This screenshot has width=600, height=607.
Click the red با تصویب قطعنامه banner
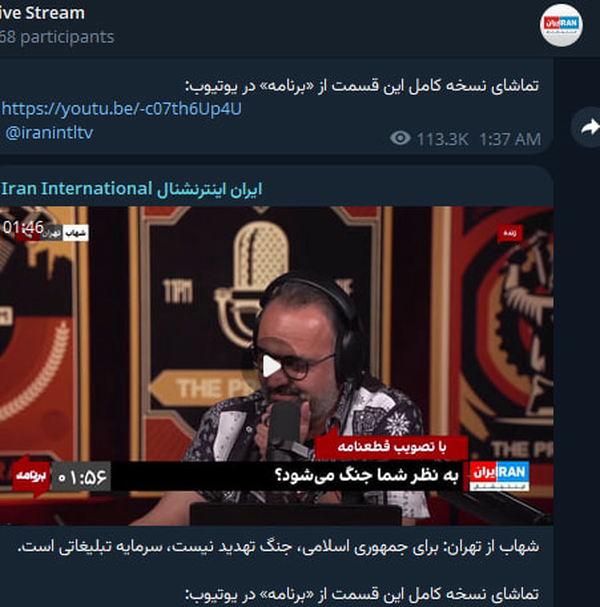click(392, 447)
